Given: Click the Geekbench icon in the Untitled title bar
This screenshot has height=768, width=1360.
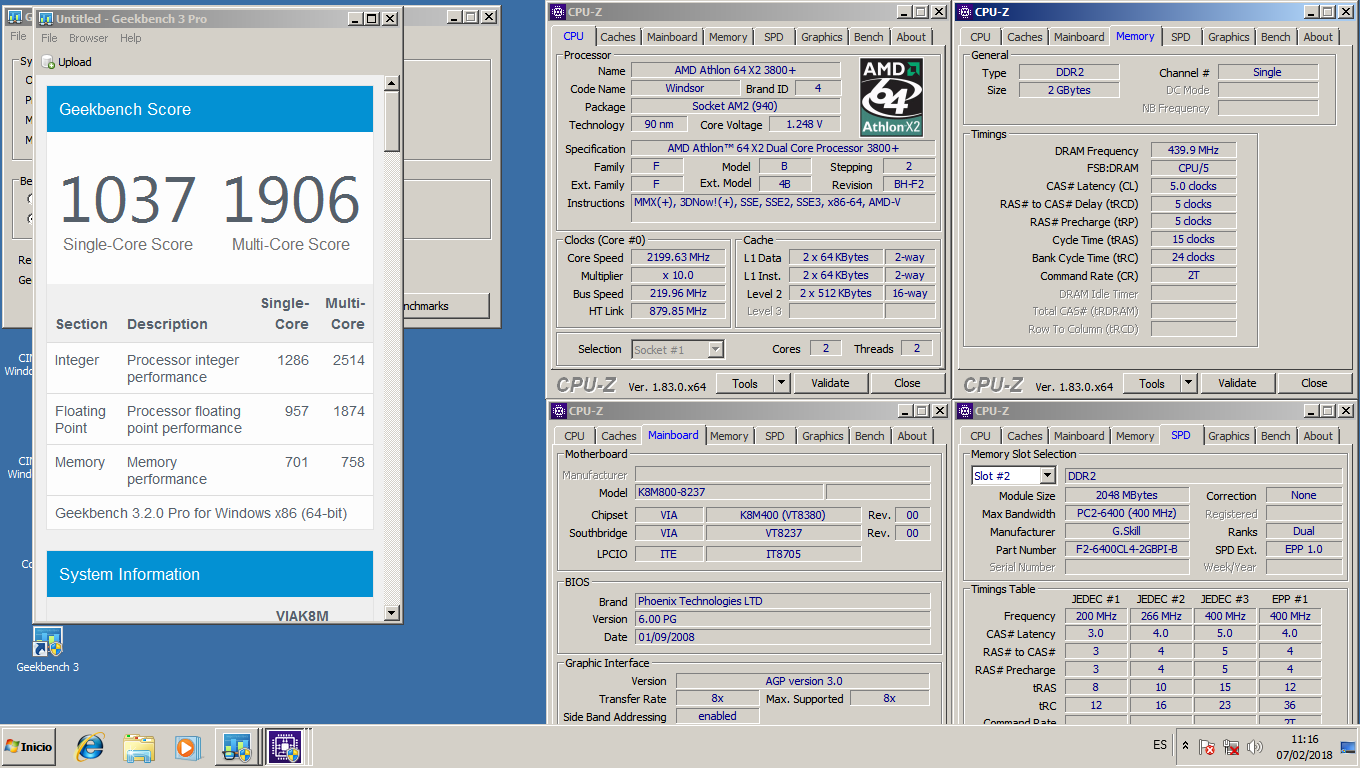Looking at the screenshot, I should [45, 19].
